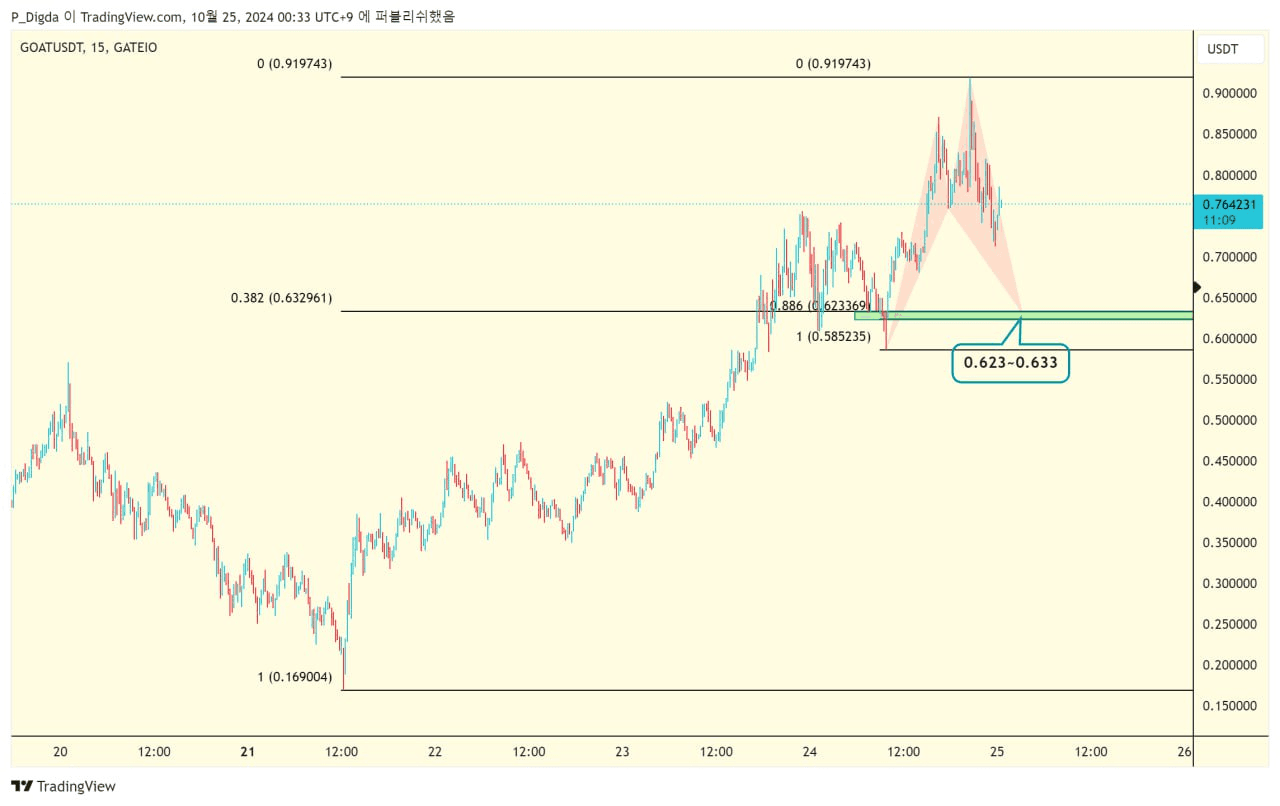Click 0.800000 on the price axis
The width and height of the screenshot is (1280, 806).
[1229, 175]
